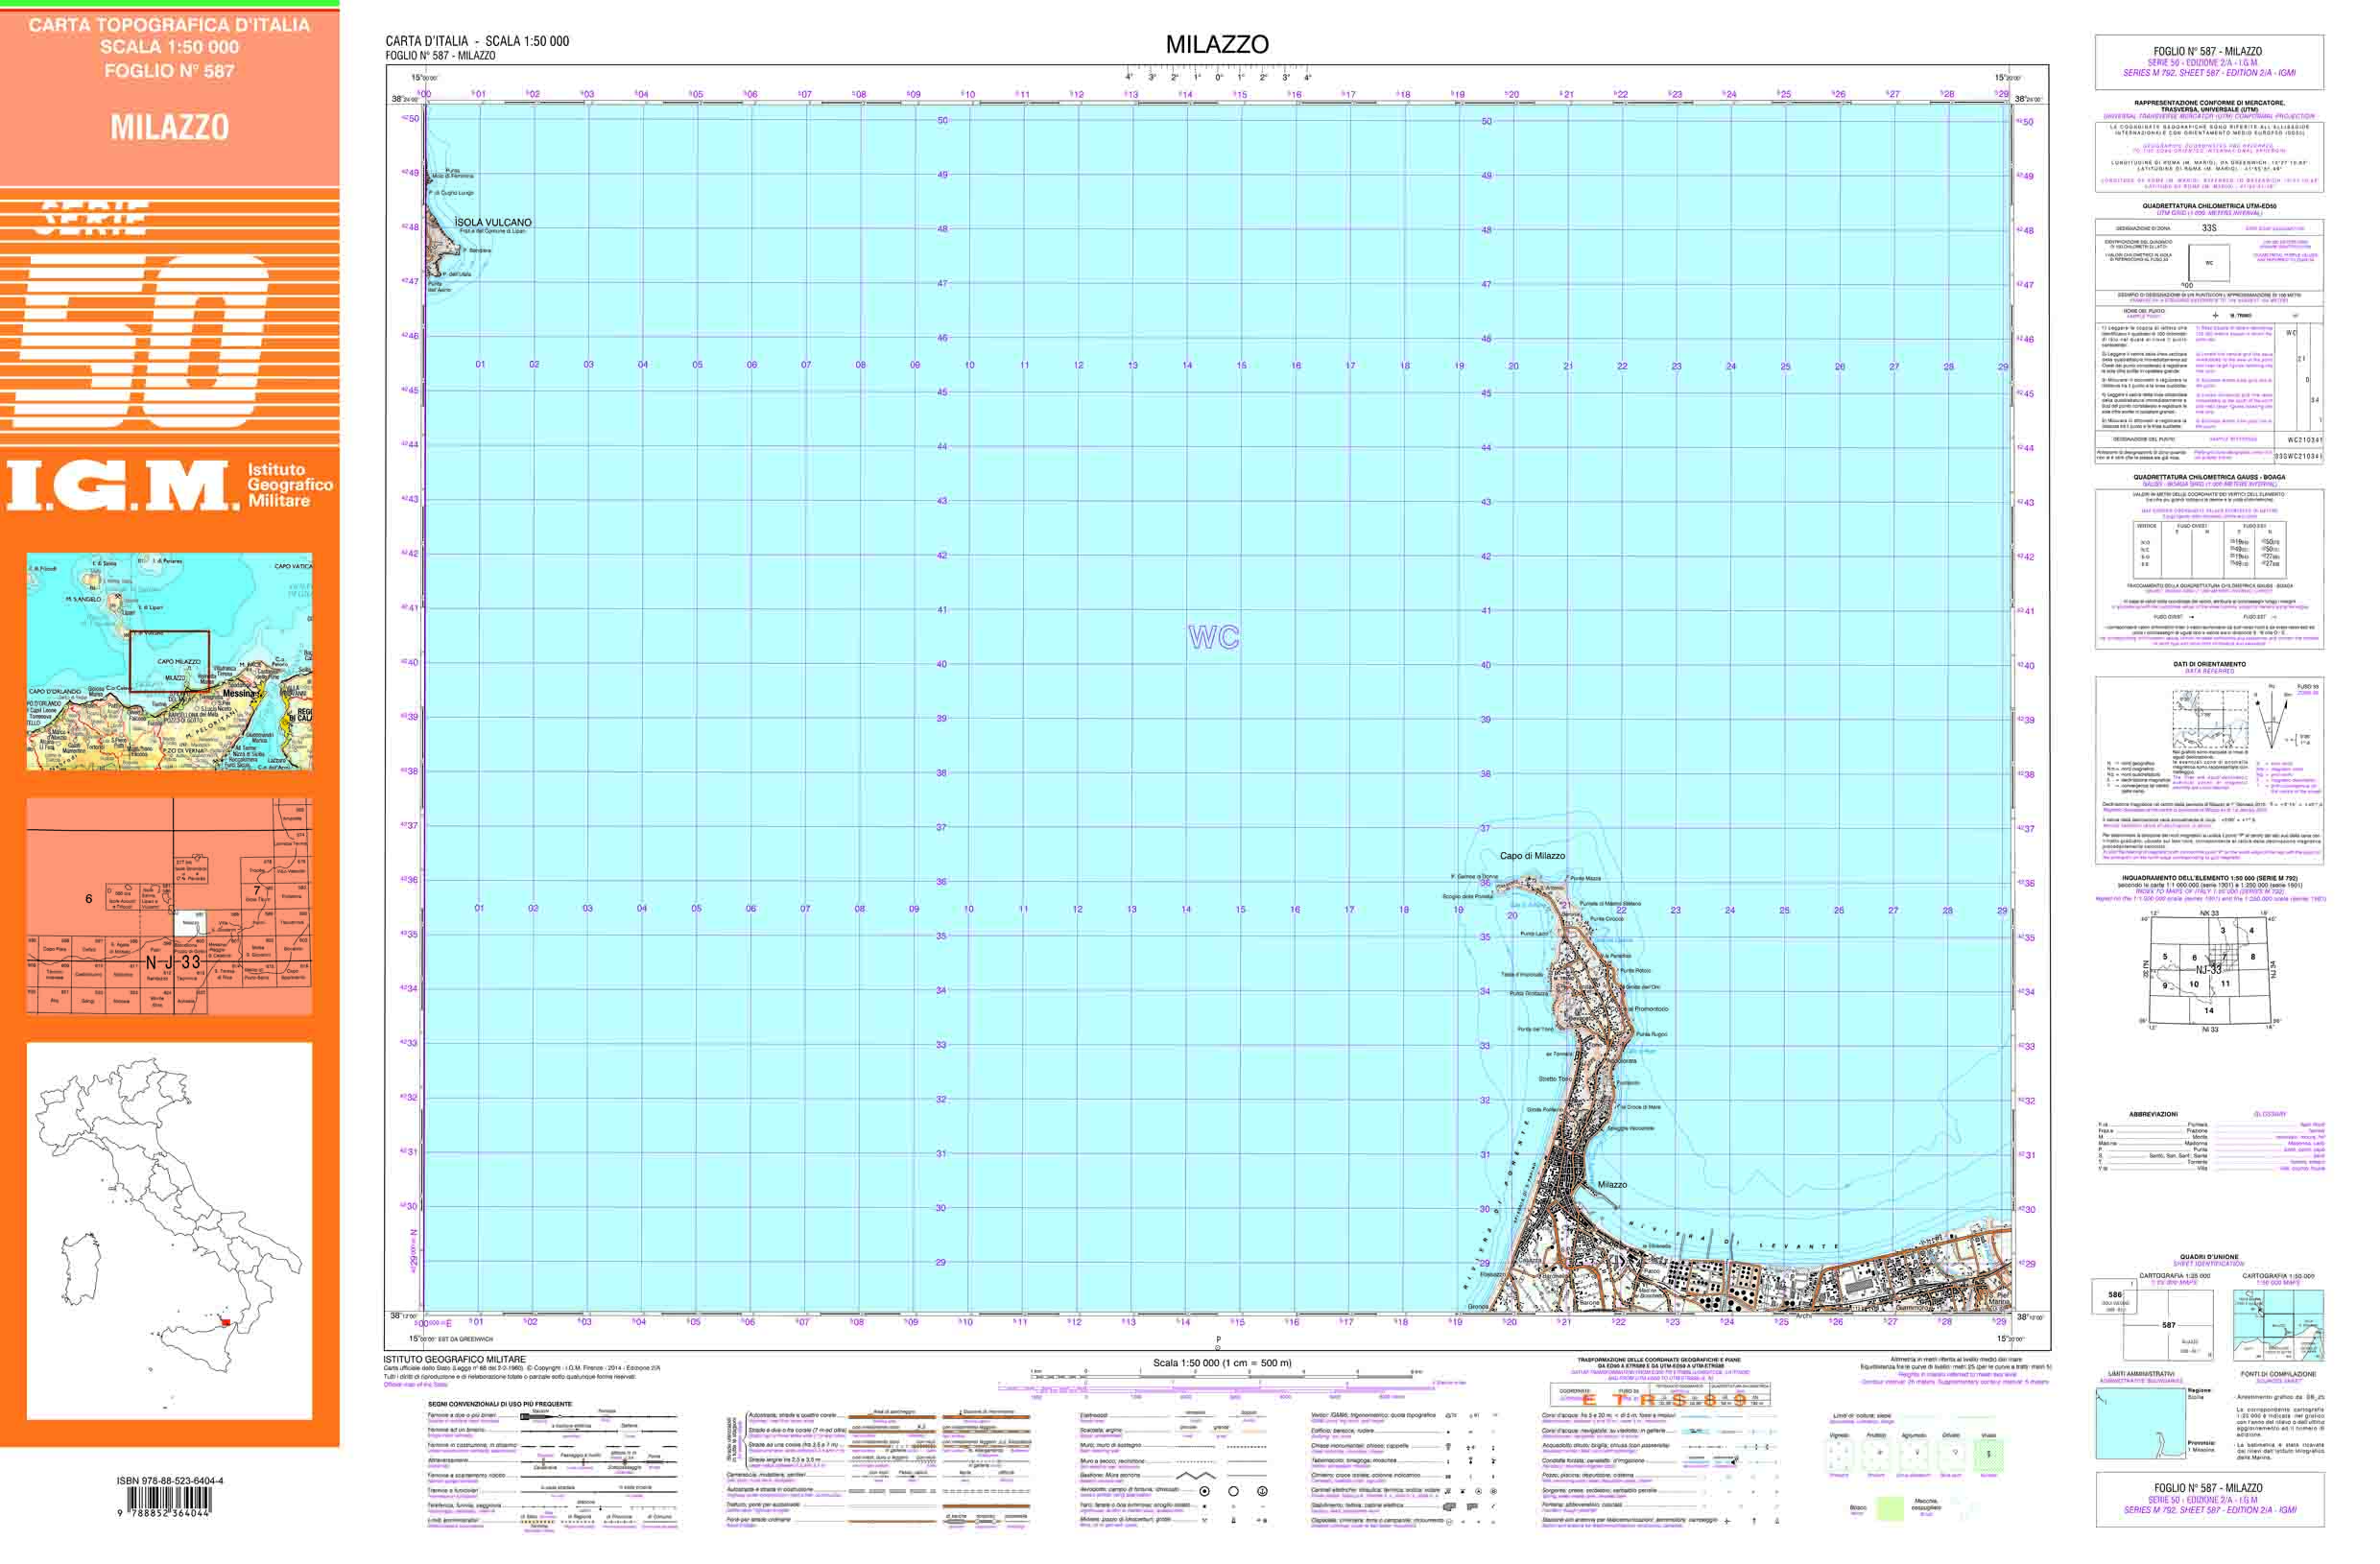The width and height of the screenshot is (2380, 1564).
Task: Click the light green 'Bosco' legend swatch
Action: (1889, 1508)
